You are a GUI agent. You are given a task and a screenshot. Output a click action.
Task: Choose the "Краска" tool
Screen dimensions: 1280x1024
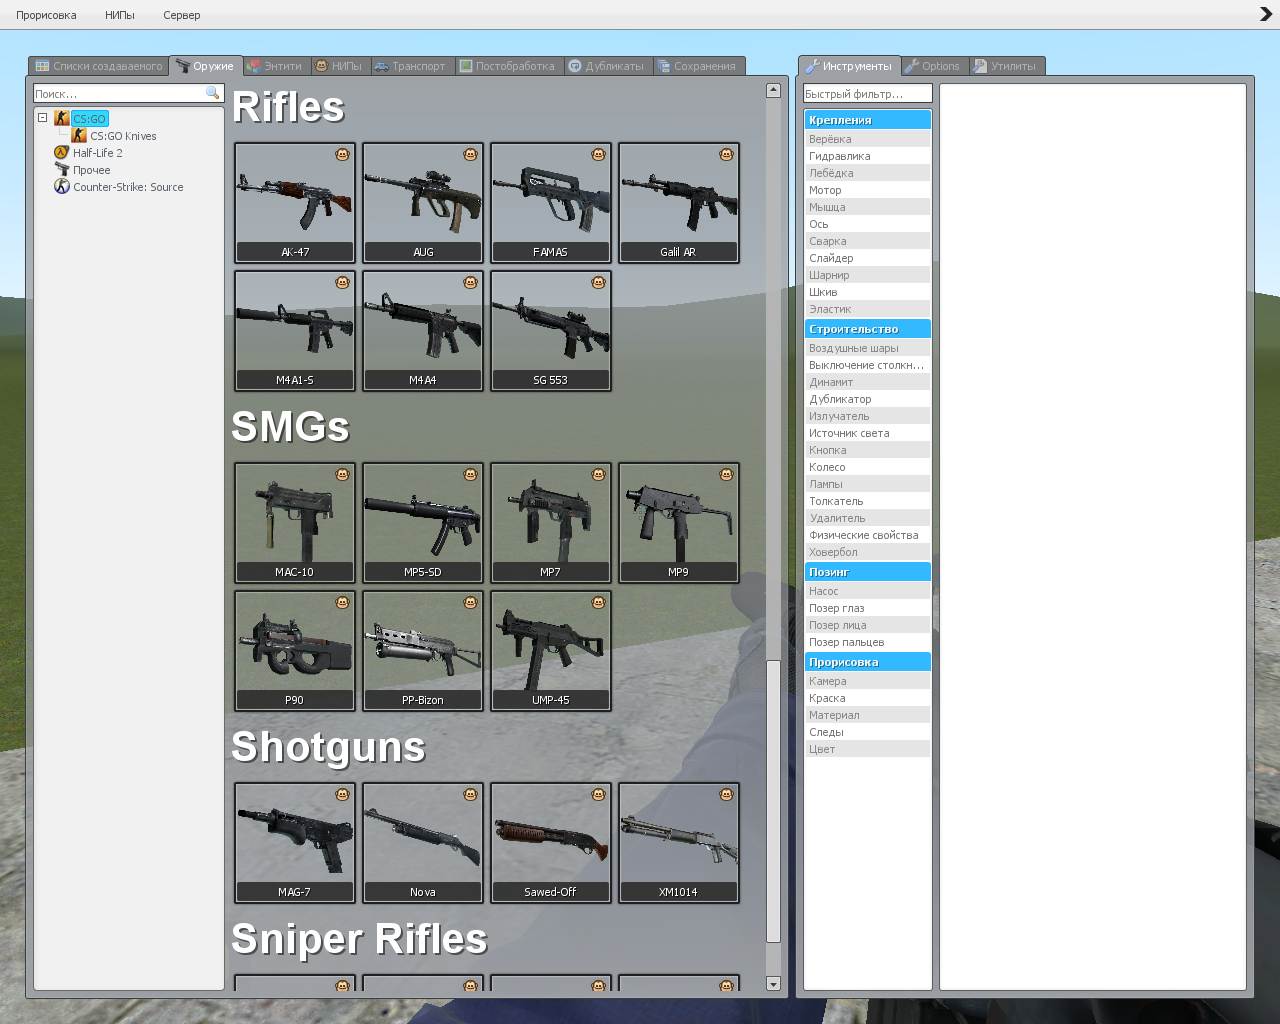coord(868,698)
